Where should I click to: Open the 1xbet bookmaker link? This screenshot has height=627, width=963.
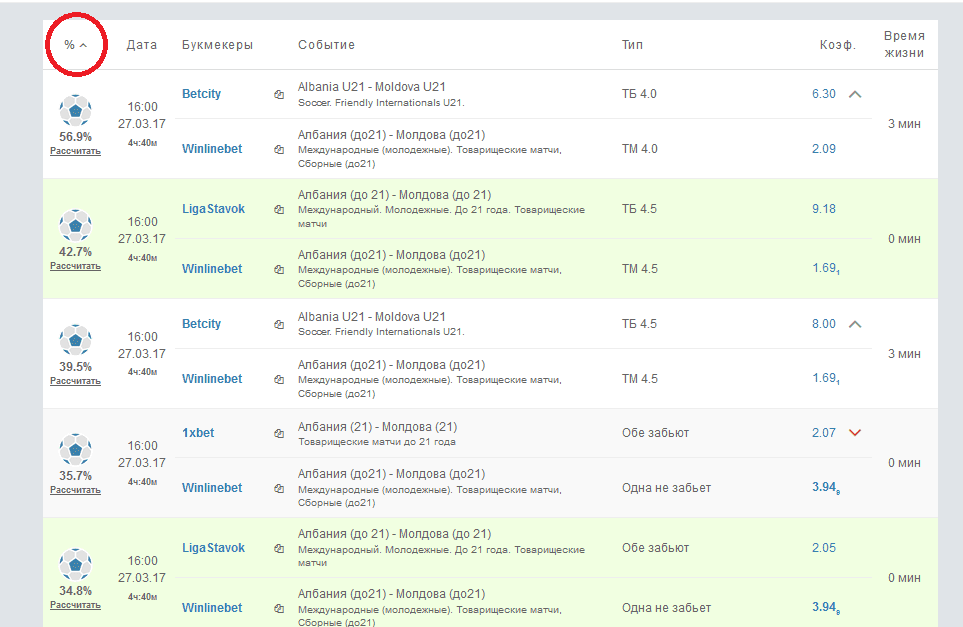coord(198,433)
